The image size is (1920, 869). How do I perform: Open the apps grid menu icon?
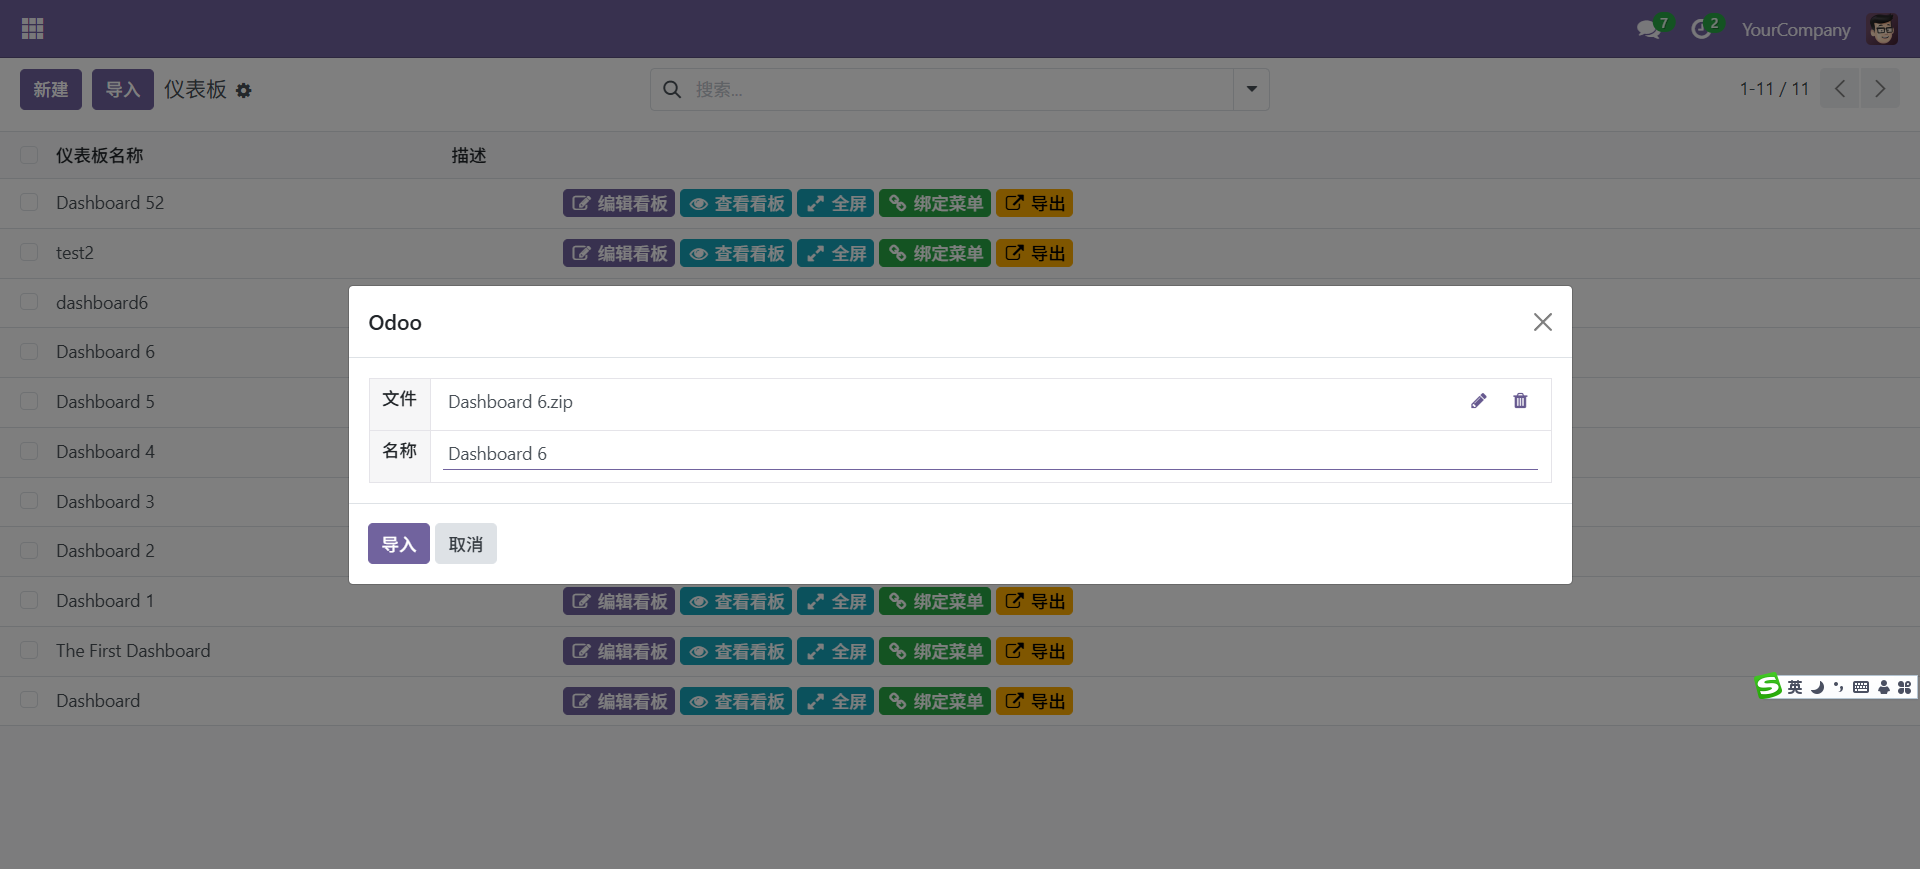pos(32,29)
